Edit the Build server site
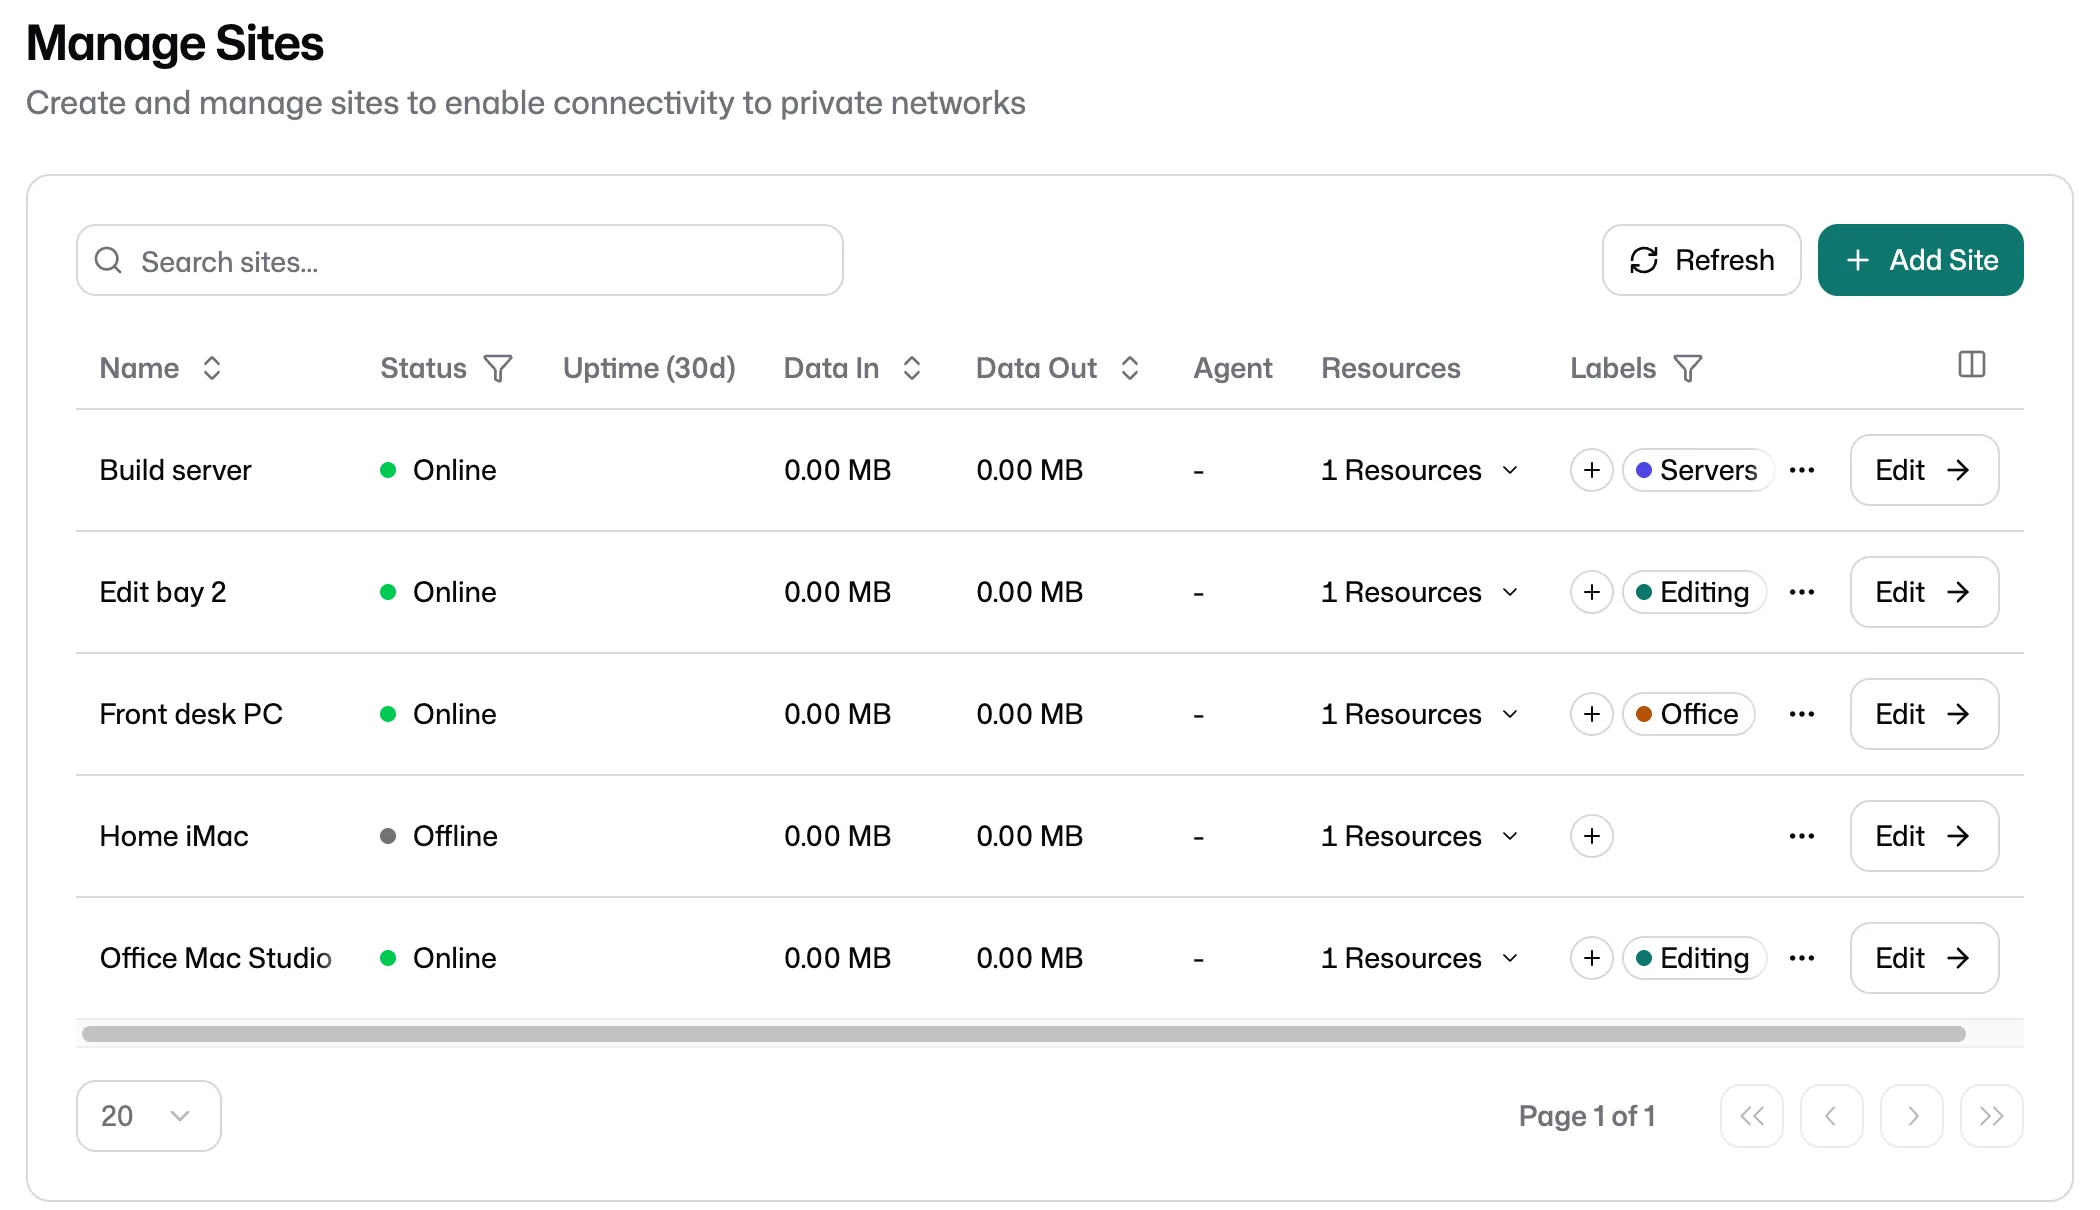The height and width of the screenshot is (1210, 2100). coord(1924,470)
